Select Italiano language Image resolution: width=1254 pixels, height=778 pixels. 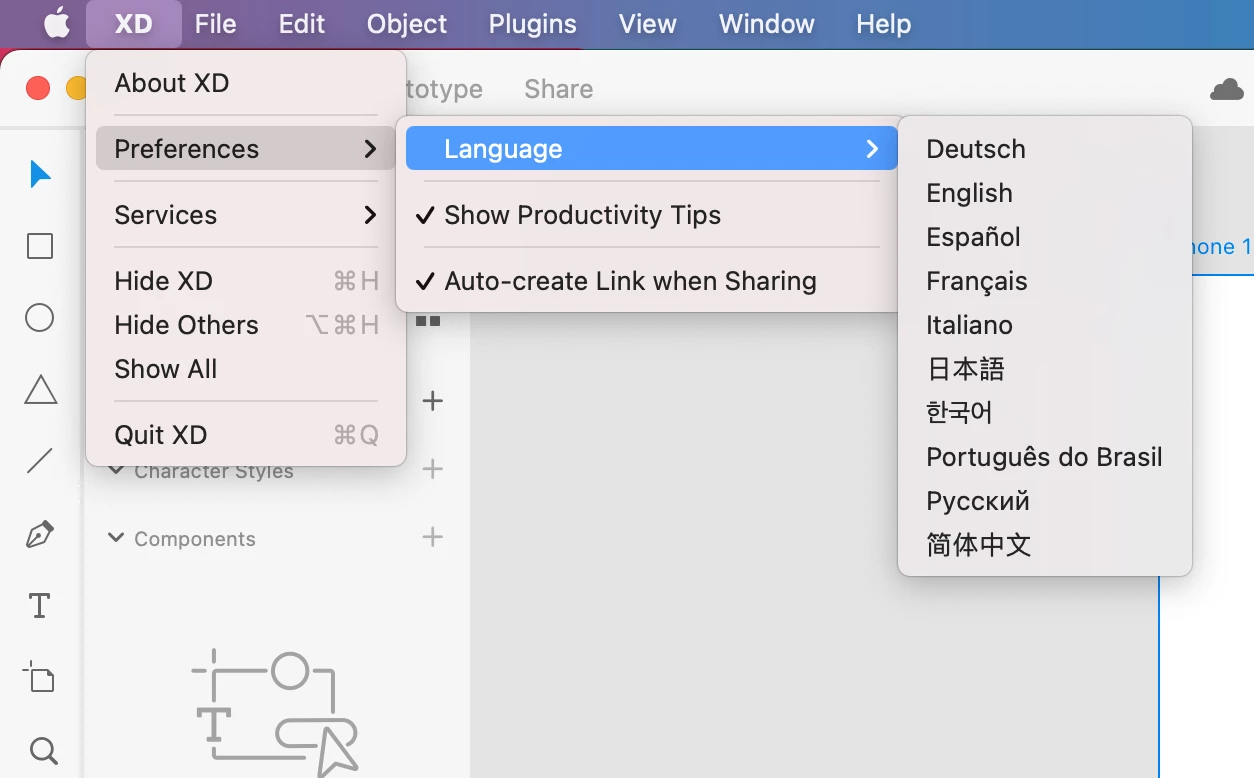pos(1045,325)
